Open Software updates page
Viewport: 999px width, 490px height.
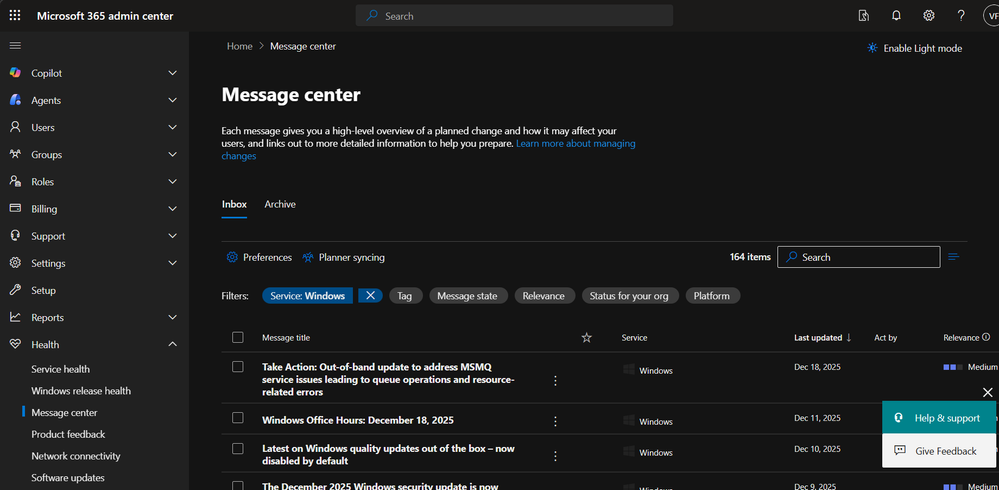click(68, 477)
